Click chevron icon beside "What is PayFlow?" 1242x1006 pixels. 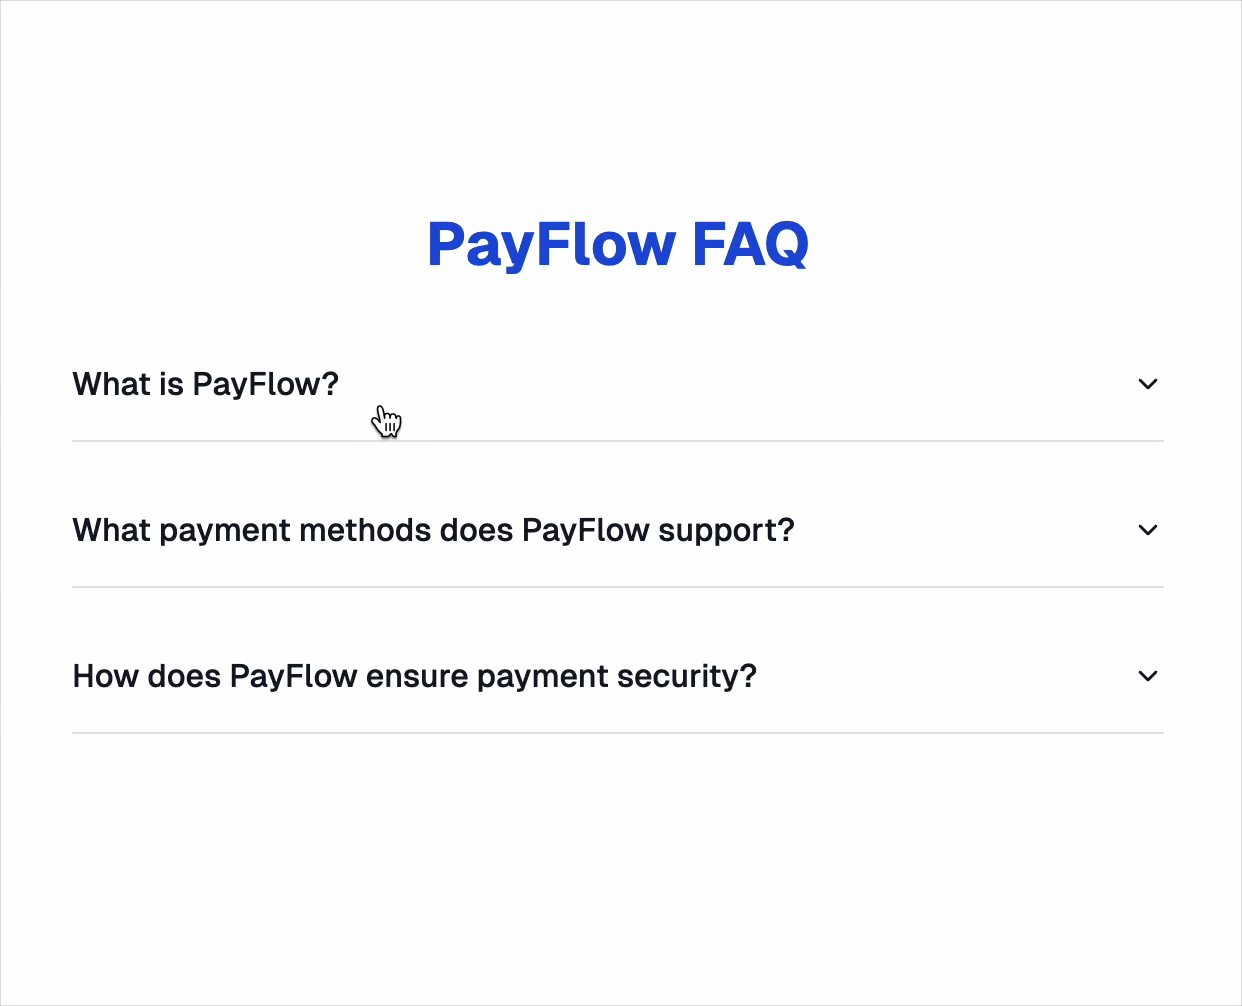(x=1148, y=384)
